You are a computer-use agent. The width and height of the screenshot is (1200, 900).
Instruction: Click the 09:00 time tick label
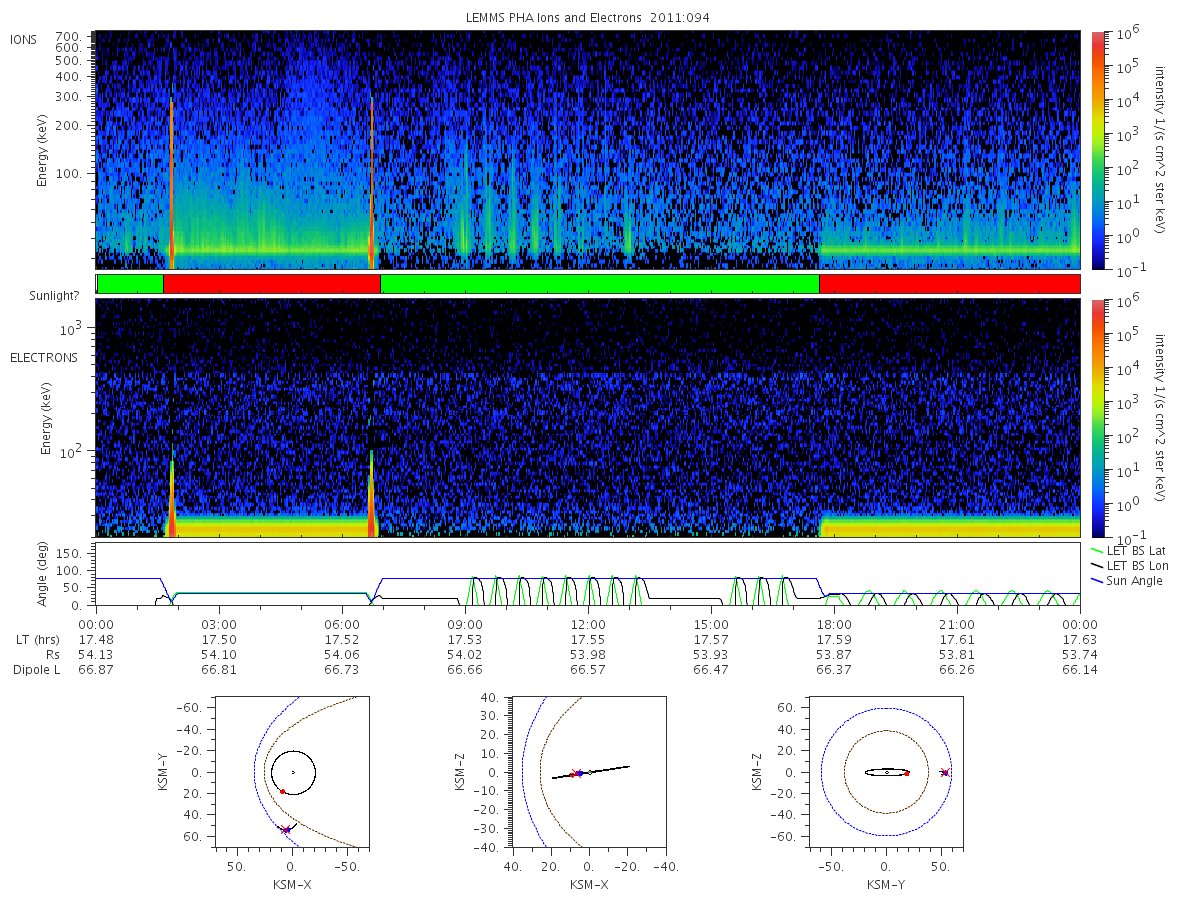point(466,625)
